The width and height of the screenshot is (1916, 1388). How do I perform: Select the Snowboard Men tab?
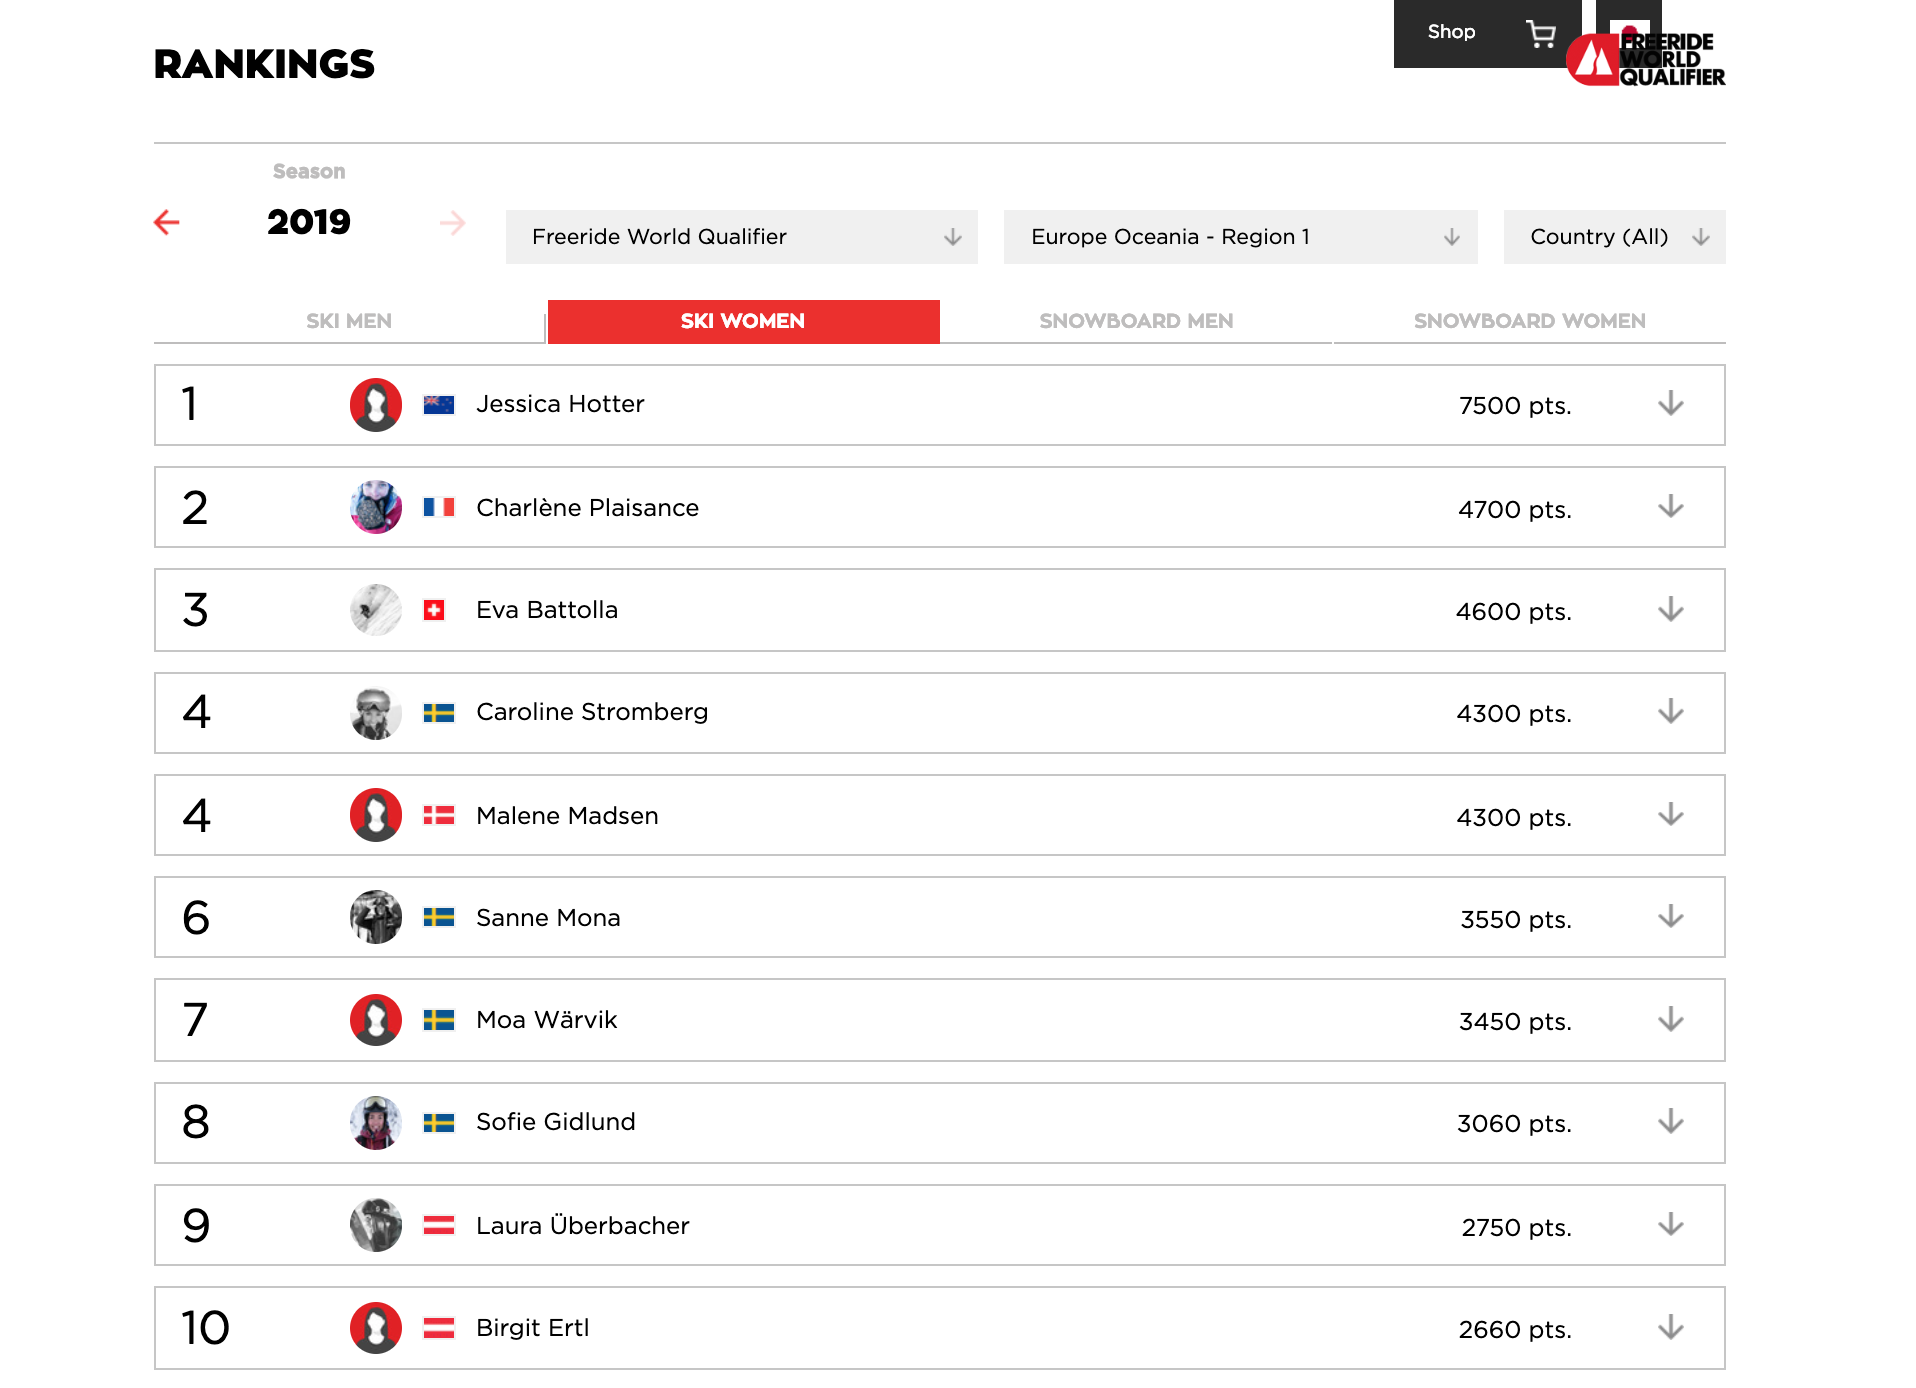click(x=1136, y=321)
